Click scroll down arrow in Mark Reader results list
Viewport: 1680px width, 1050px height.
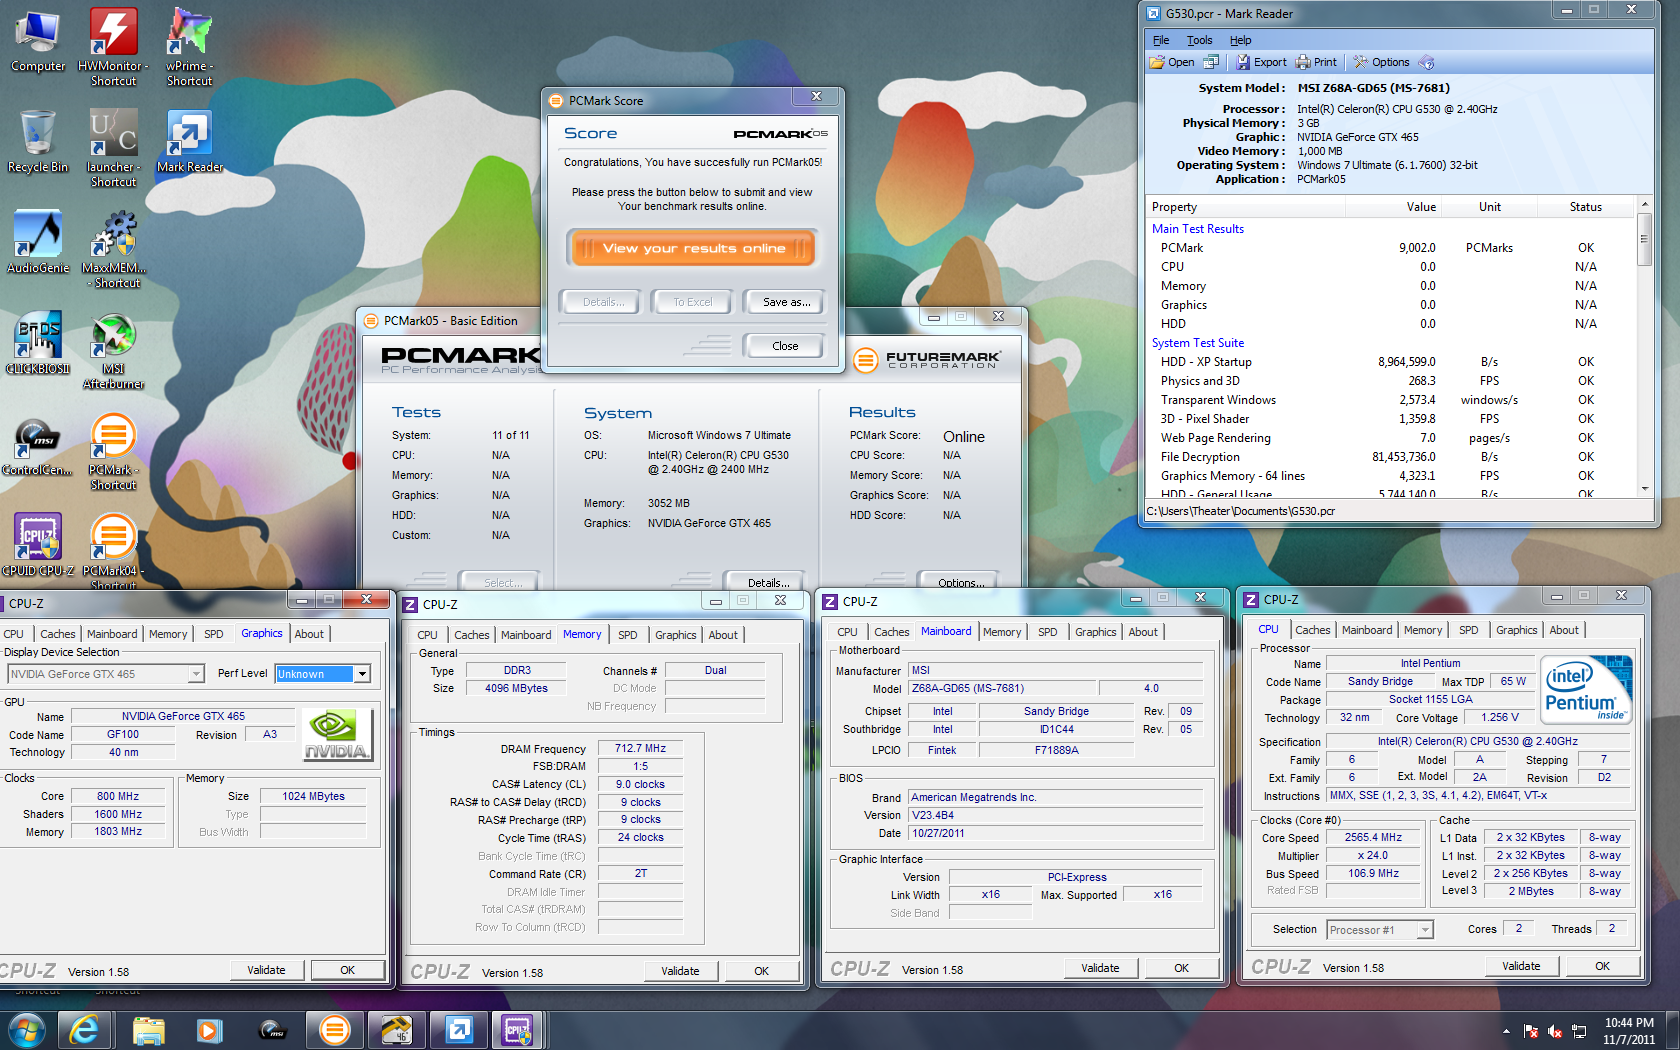(x=1645, y=489)
